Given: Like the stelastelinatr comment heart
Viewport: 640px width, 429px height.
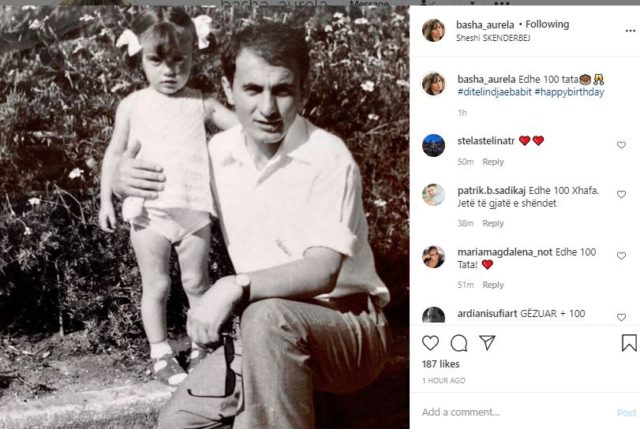Looking at the screenshot, I should [x=621, y=145].
